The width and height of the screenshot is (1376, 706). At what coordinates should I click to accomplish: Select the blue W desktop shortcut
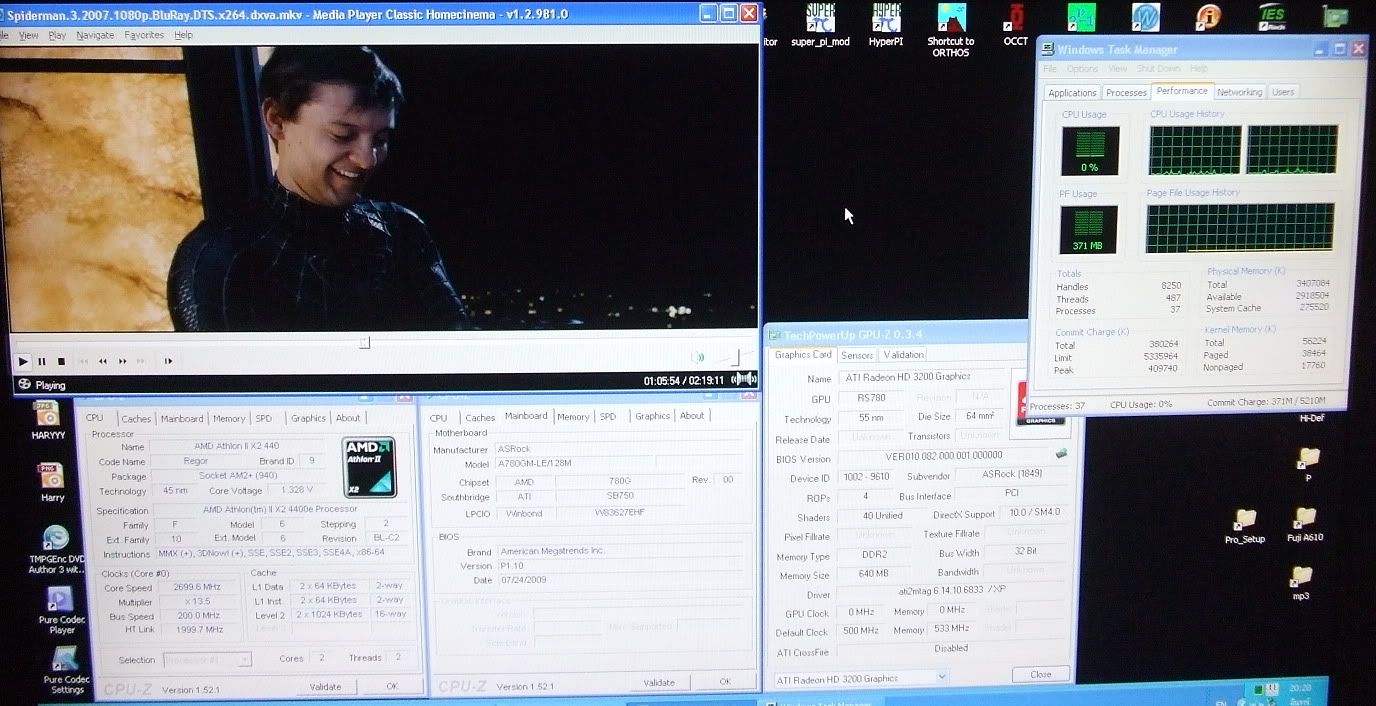(1145, 17)
